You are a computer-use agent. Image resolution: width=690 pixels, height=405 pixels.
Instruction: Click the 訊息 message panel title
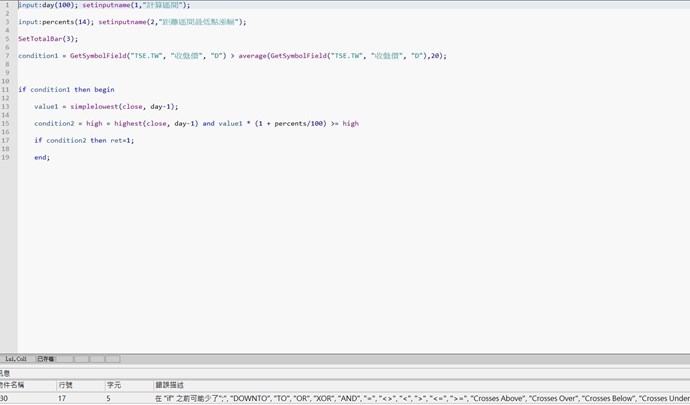coord(5,373)
